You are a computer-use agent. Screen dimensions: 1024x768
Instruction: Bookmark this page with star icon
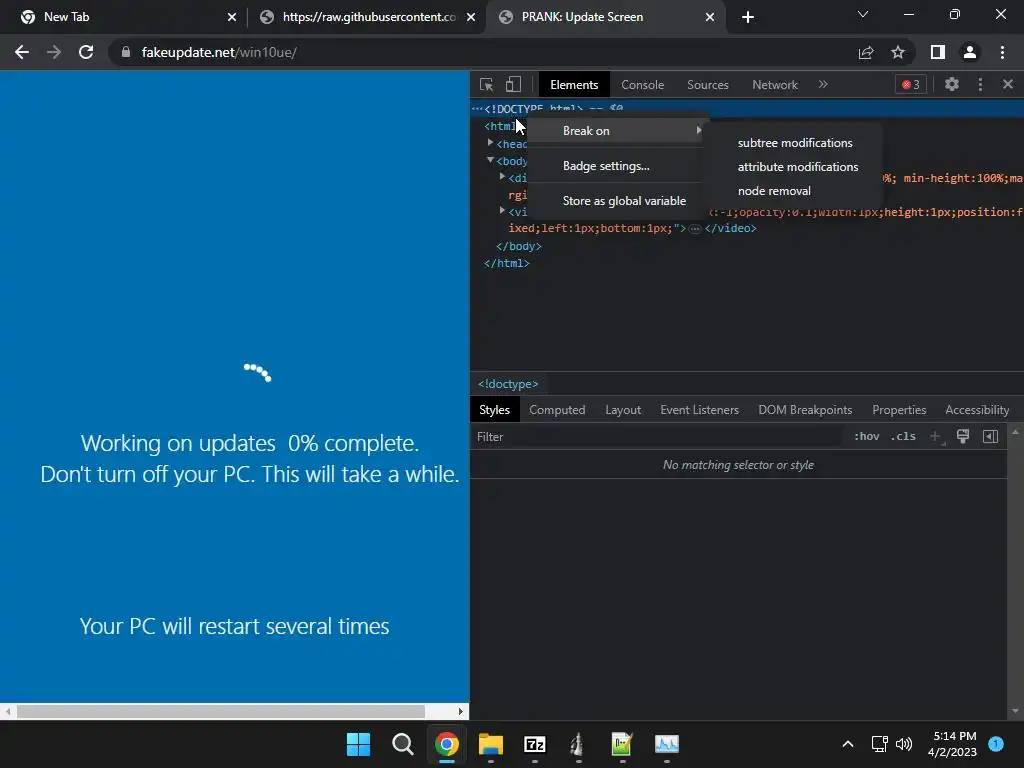(898, 52)
